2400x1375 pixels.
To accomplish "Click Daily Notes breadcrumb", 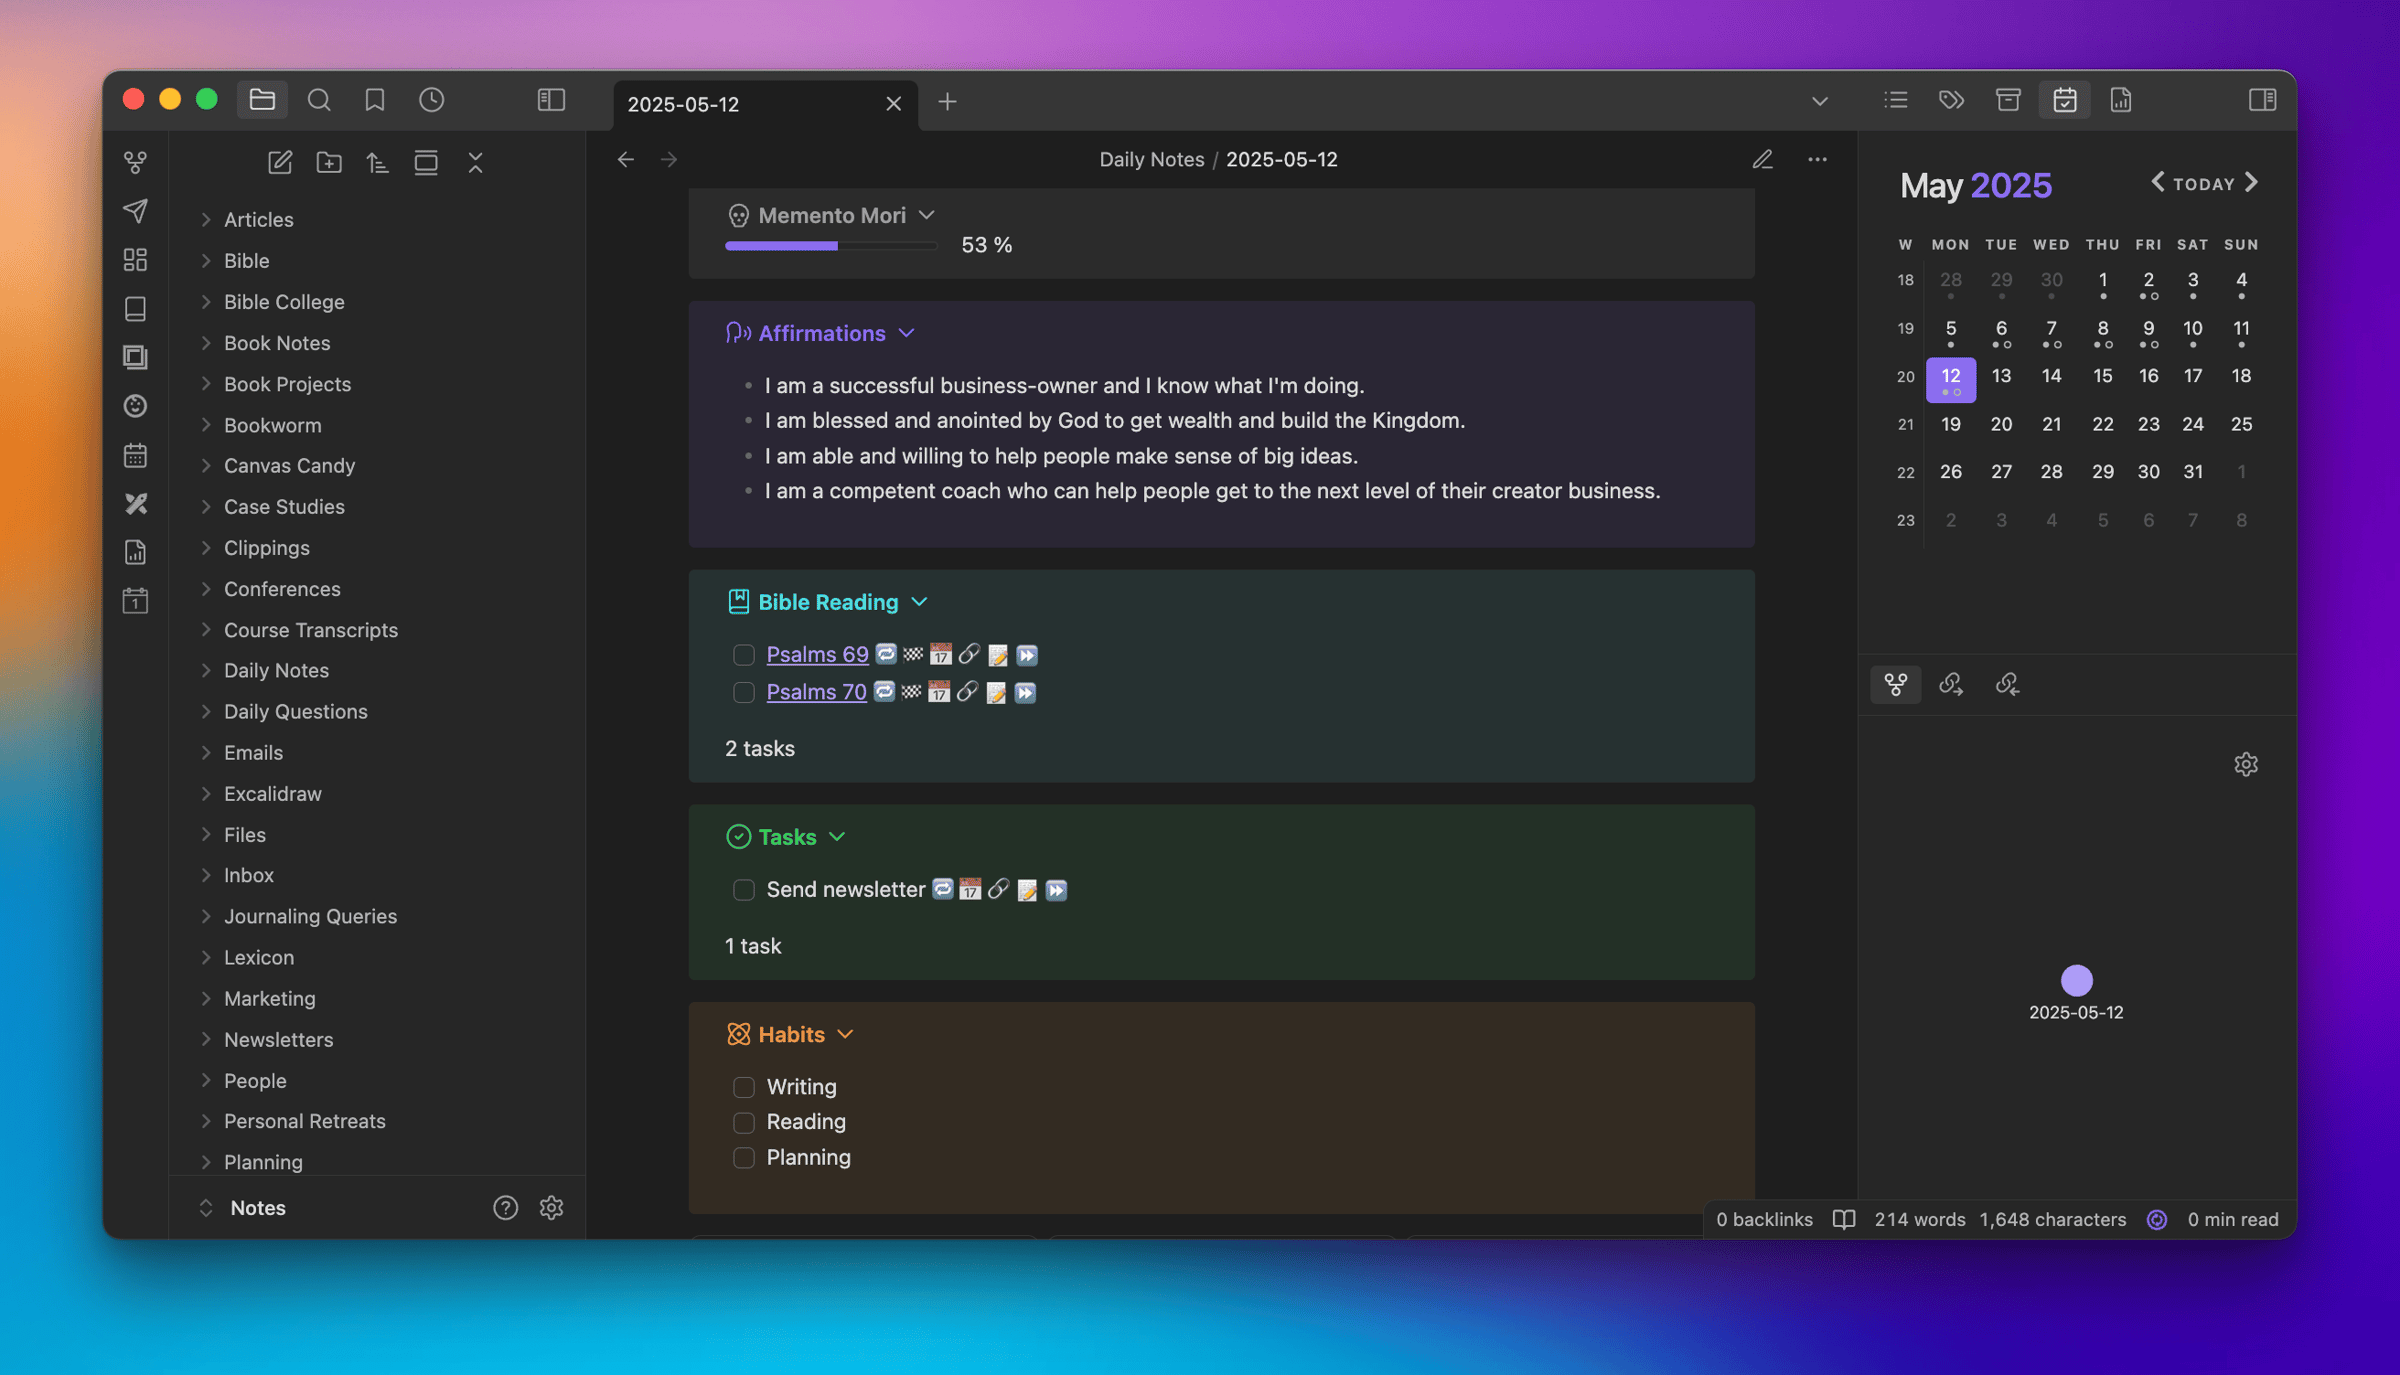I will (x=1152, y=159).
